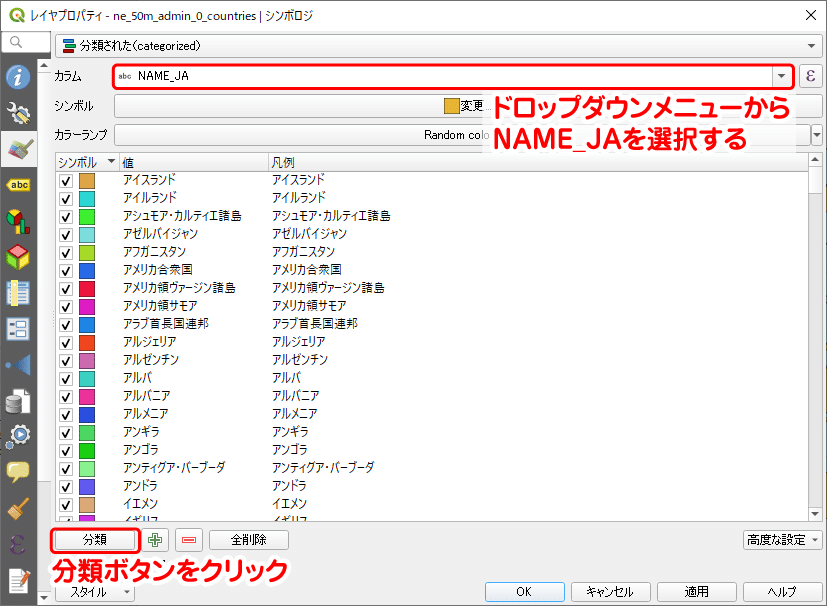Toggle the アルゼンチン checkbox
Viewport: 827px width, 606px height.
pyautogui.click(x=65, y=361)
